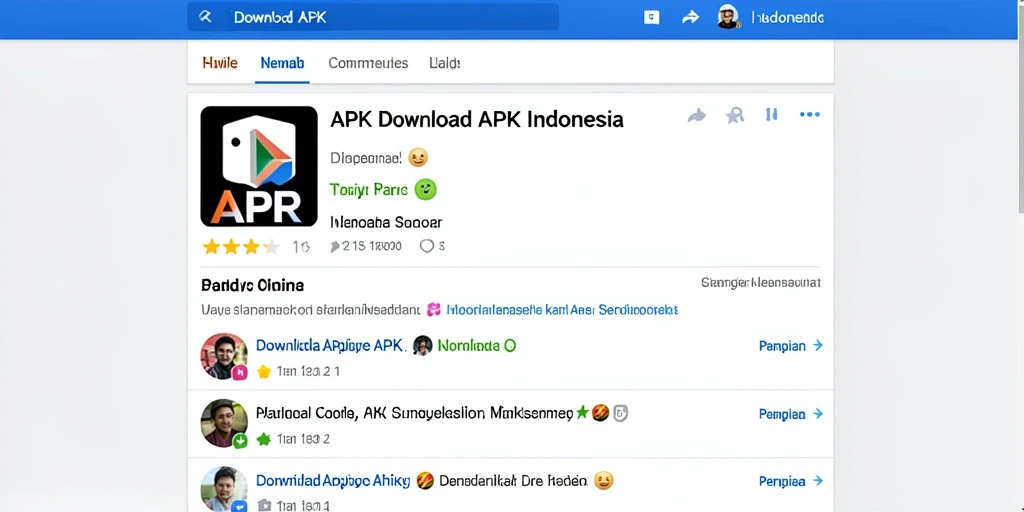Click the shield icon in second review title
Screen dimensions: 1024x512
pyautogui.click(x=620, y=413)
